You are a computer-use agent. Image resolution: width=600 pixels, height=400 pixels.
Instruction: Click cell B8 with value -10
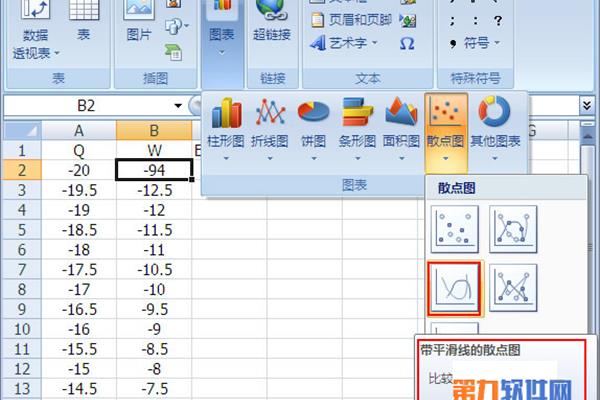tap(154, 290)
